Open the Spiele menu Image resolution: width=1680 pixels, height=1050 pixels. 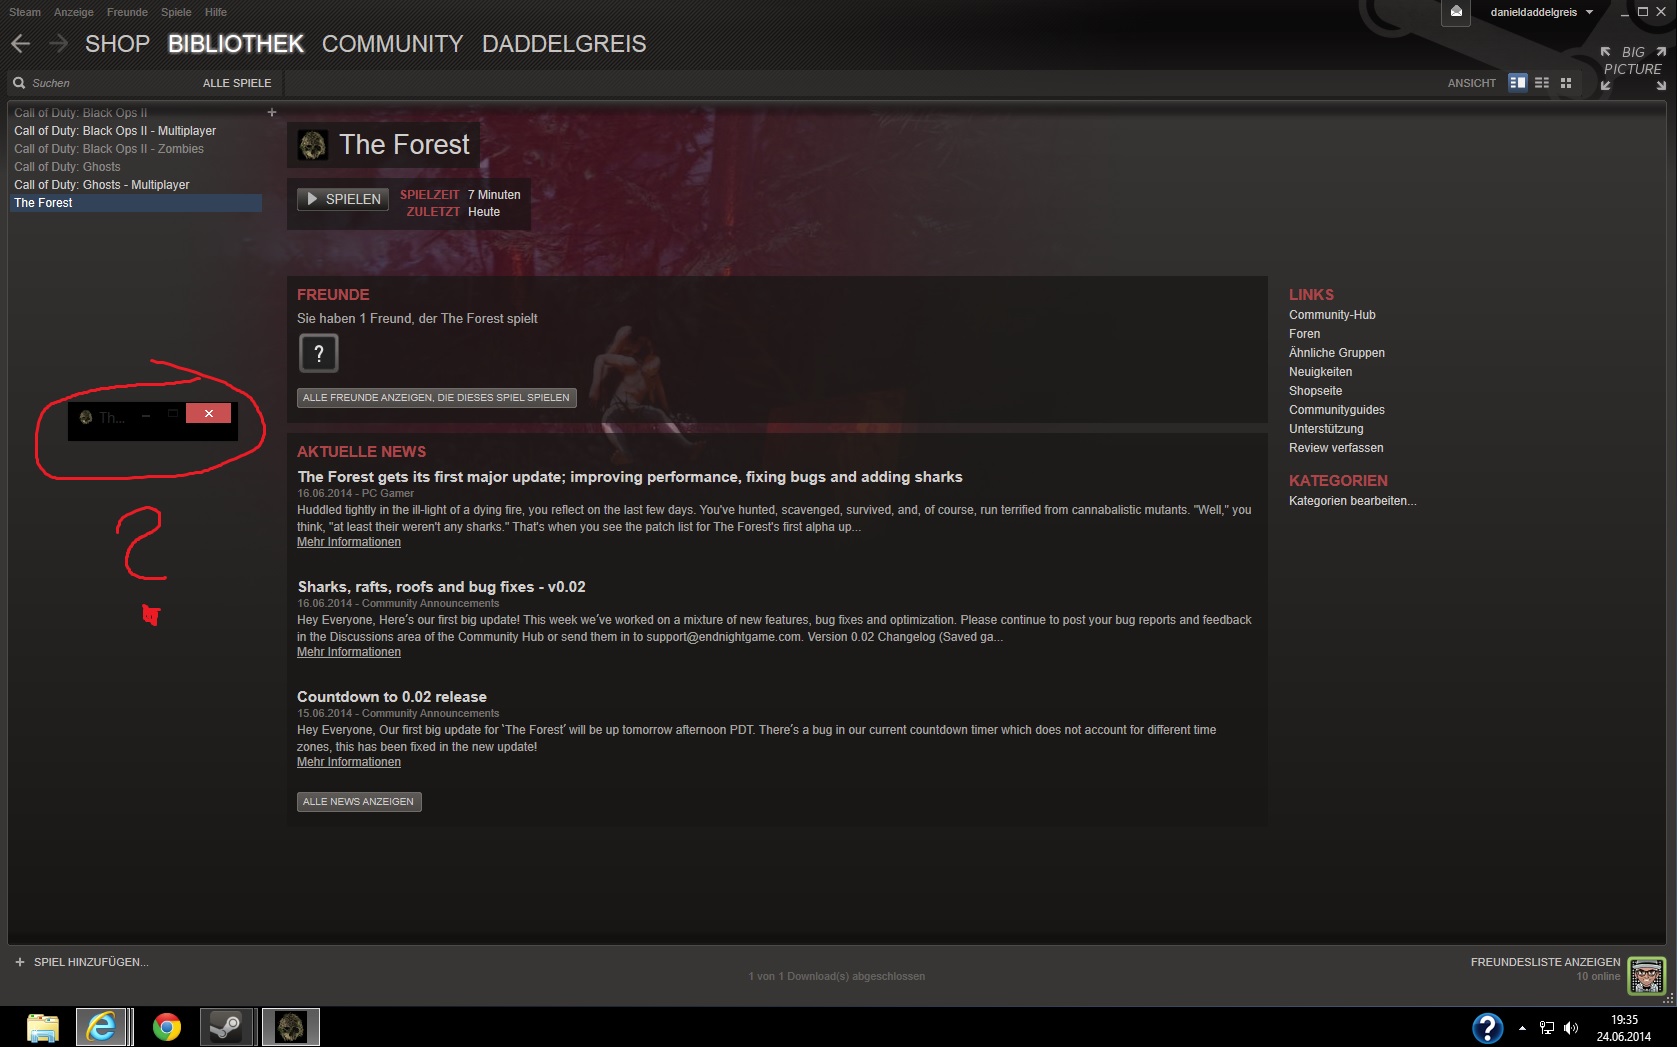click(x=176, y=12)
